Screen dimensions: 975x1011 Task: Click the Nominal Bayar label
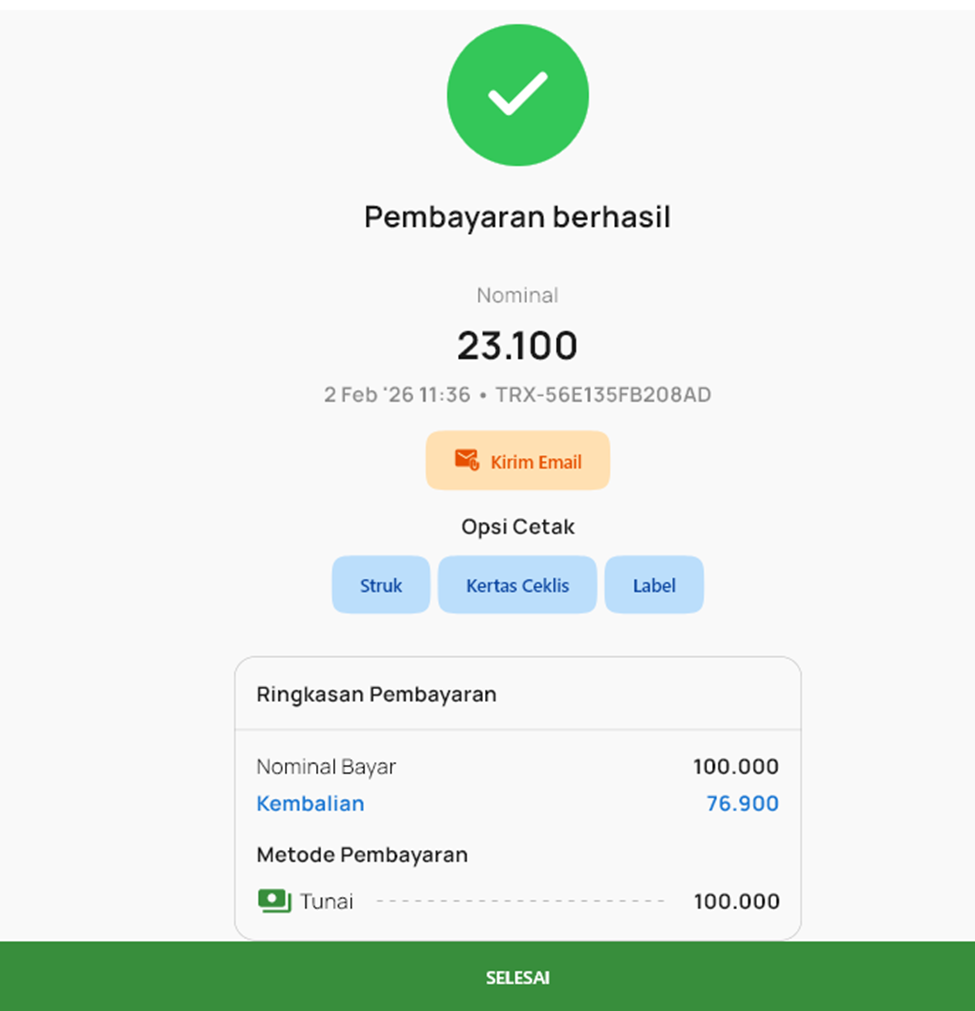[326, 767]
